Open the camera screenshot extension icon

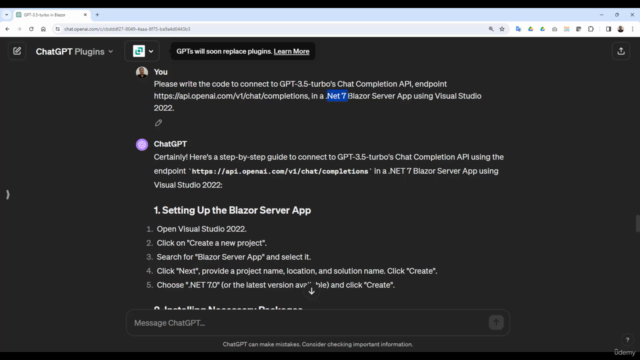click(554, 29)
